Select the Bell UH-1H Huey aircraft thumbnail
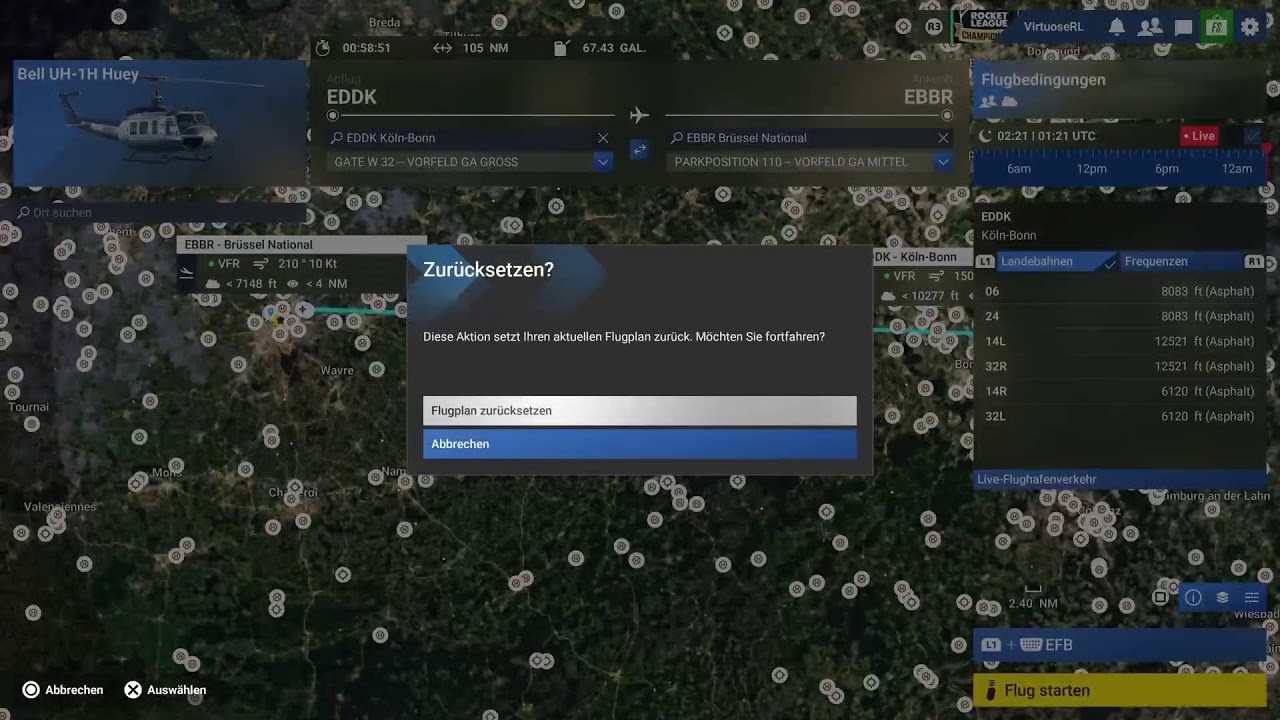 [x=160, y=123]
